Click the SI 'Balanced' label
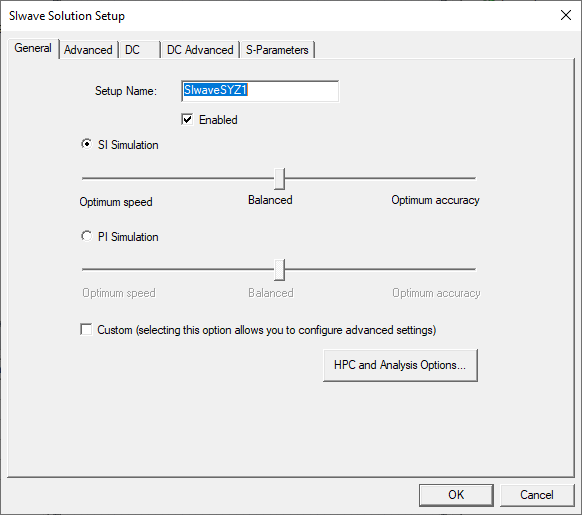Screen dimensions: 582x515 click(x=270, y=200)
